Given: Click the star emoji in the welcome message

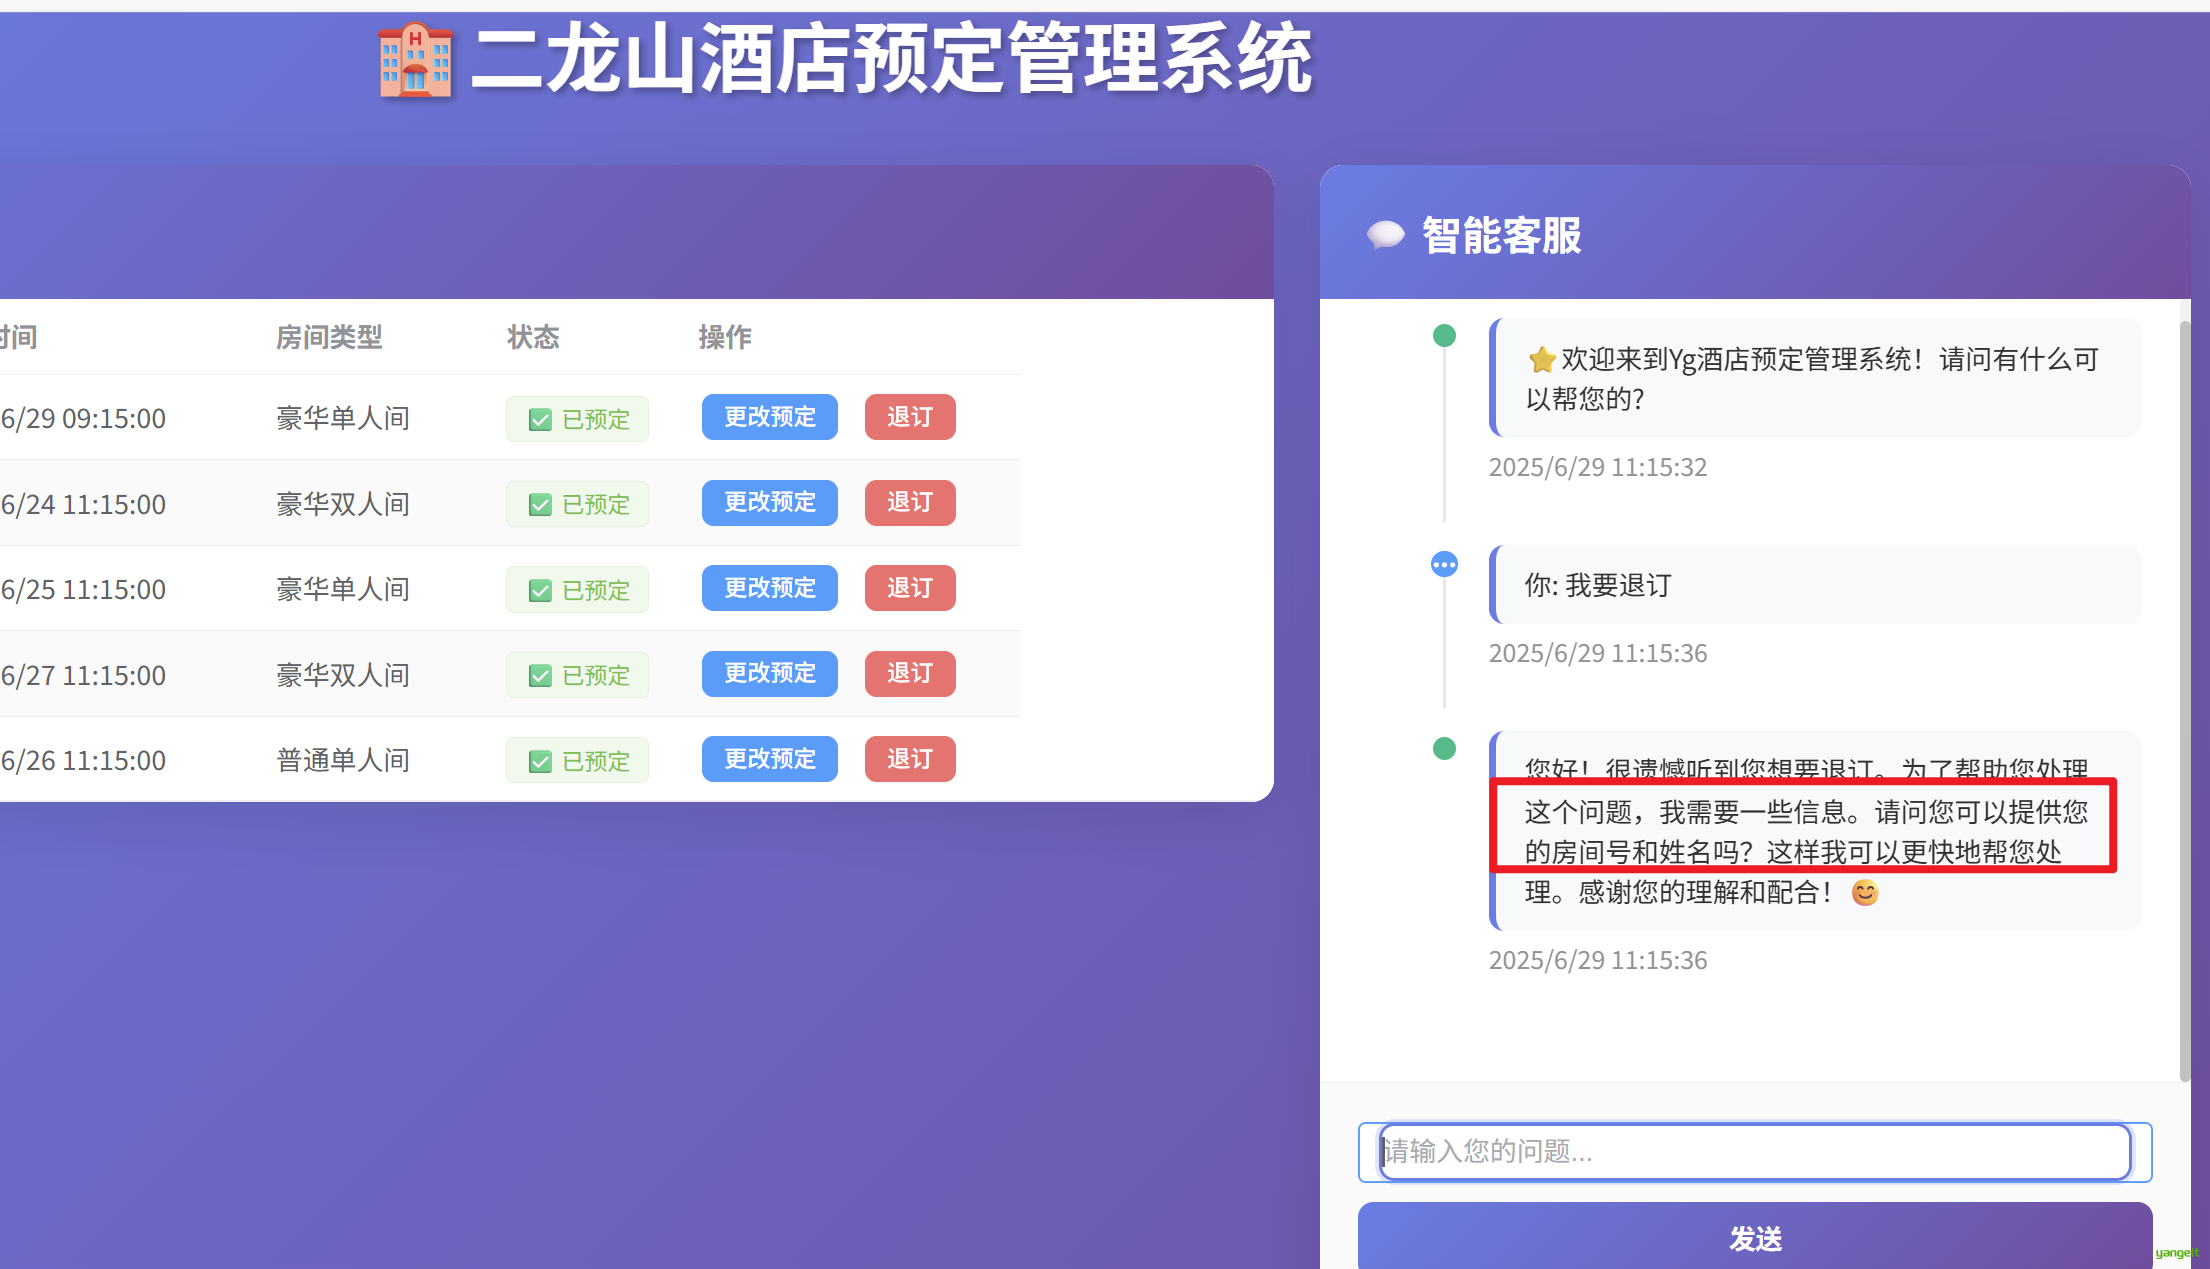Looking at the screenshot, I should coord(1542,359).
